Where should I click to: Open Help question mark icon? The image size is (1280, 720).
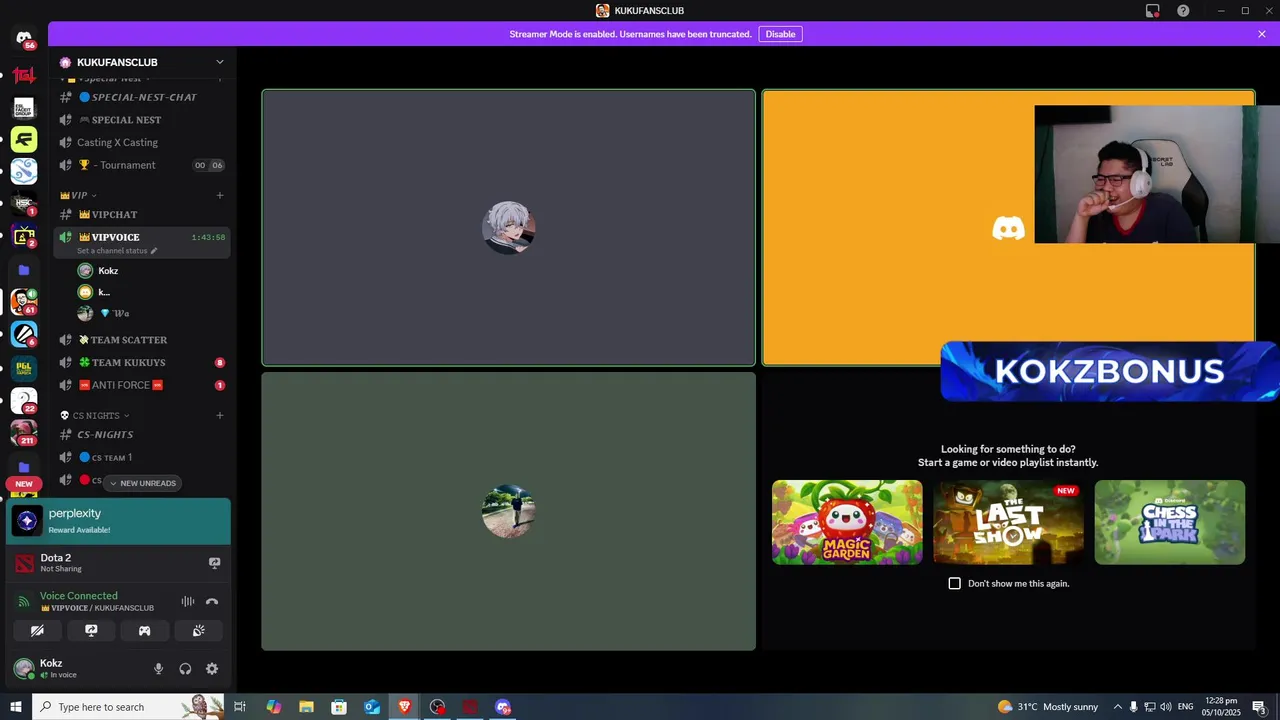tap(1183, 11)
